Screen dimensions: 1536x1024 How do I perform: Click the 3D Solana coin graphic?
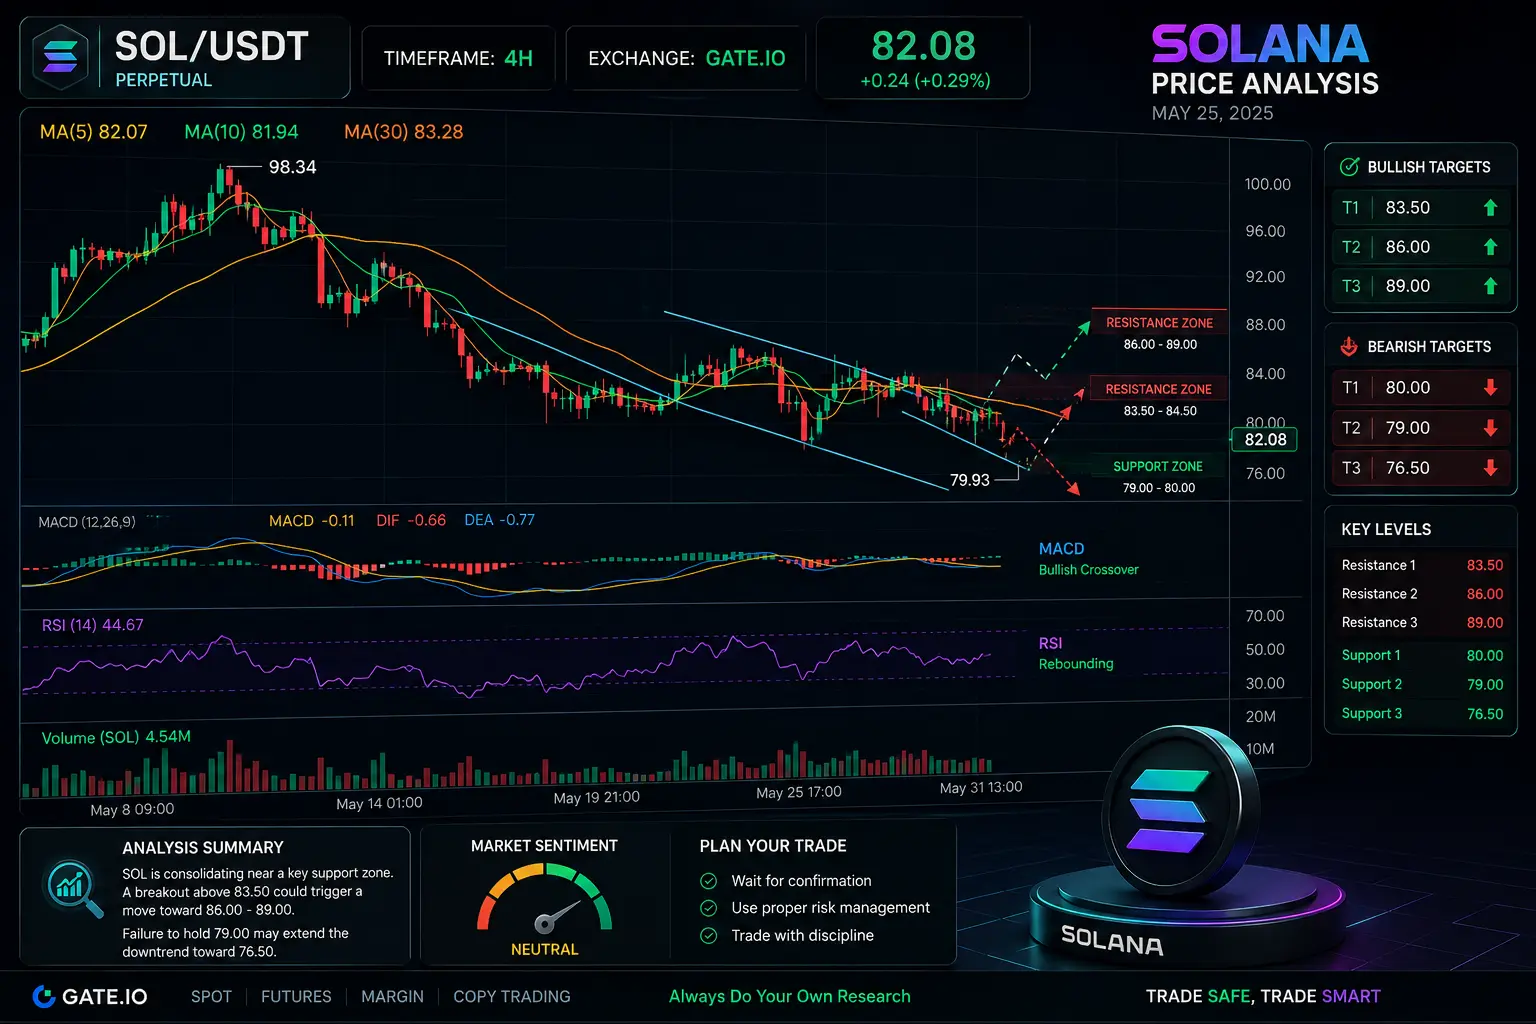click(1180, 812)
